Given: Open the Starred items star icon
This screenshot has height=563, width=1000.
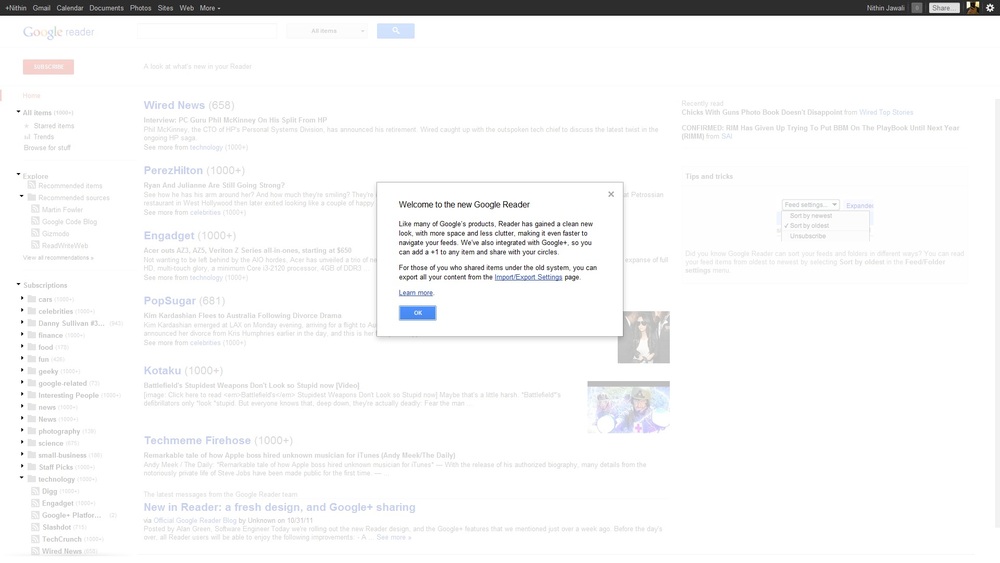Looking at the screenshot, I should tap(28, 126).
